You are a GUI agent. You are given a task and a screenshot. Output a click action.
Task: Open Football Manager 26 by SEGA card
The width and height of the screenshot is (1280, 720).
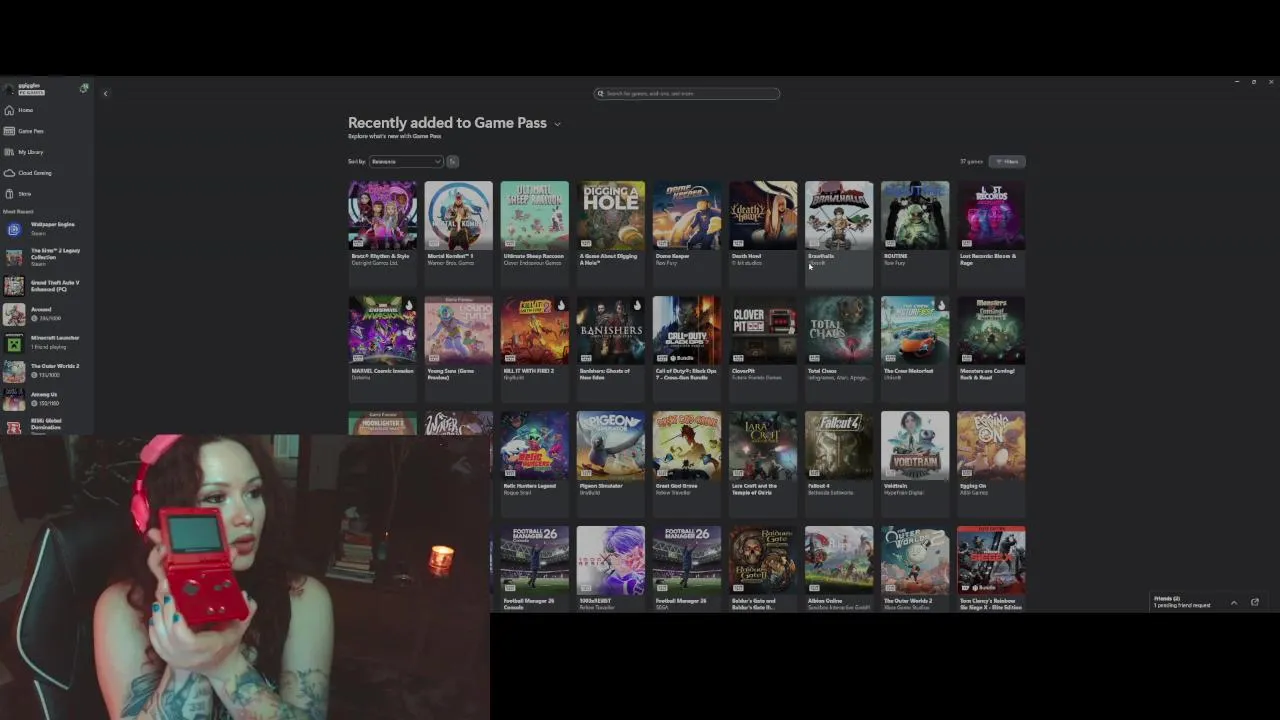pos(686,568)
